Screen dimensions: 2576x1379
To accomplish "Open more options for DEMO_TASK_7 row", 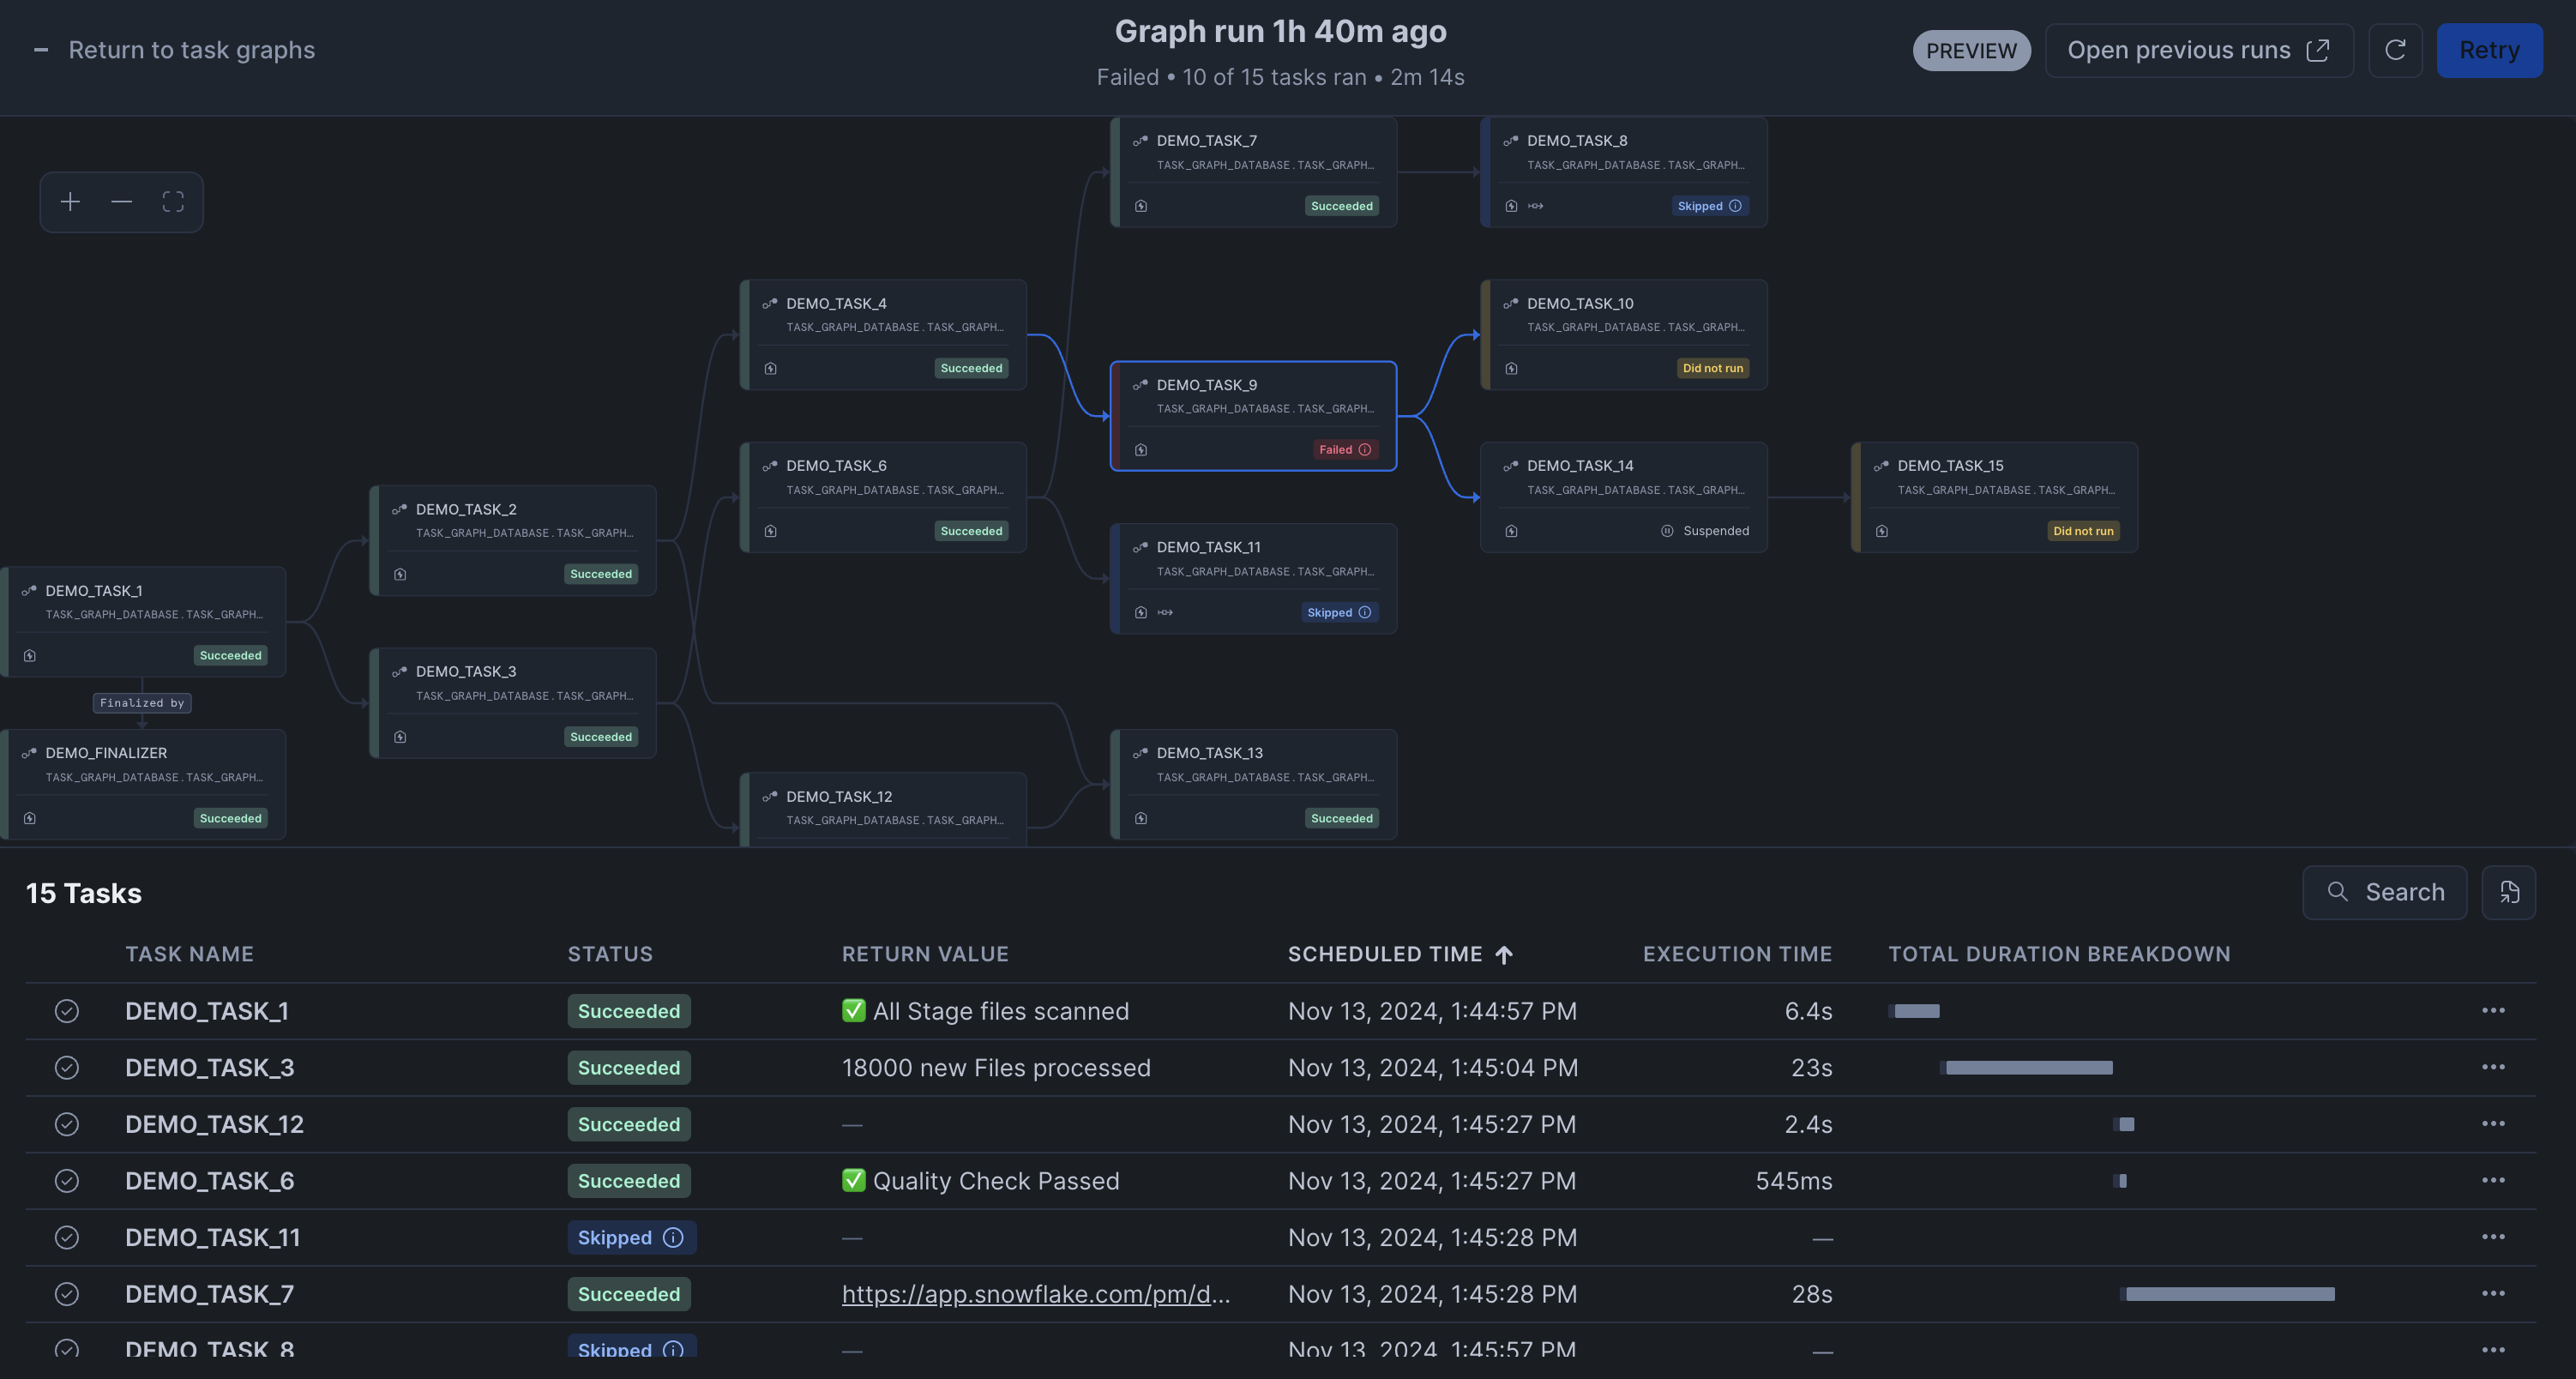I will (2493, 1293).
